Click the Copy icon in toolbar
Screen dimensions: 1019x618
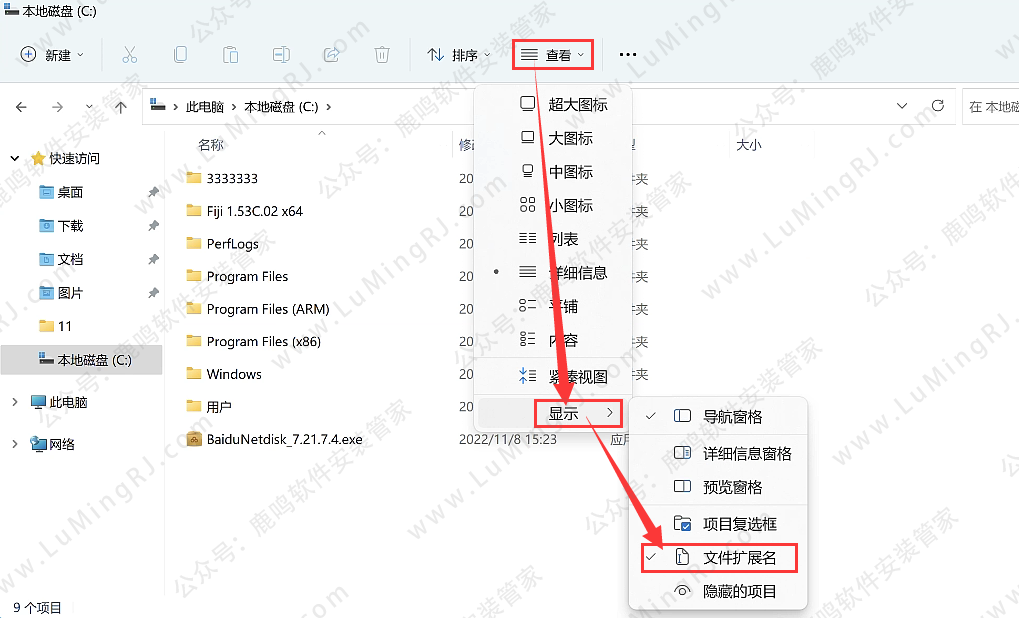point(180,55)
